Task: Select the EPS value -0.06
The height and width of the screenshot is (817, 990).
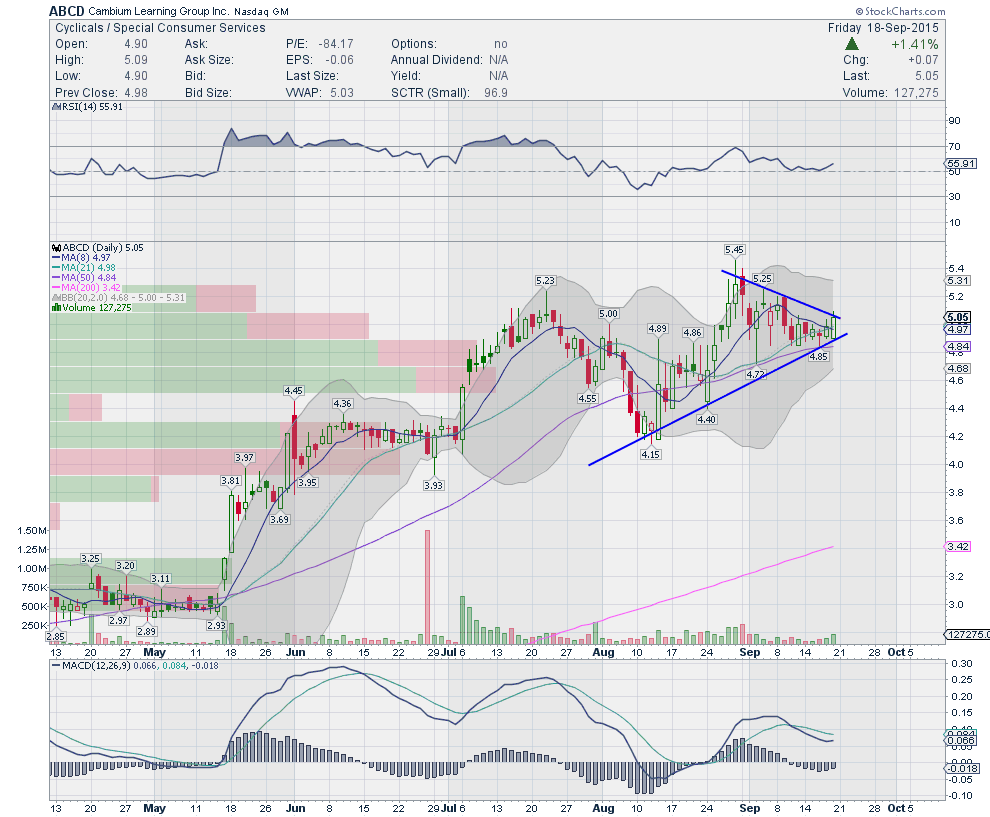Action: pyautogui.click(x=339, y=60)
